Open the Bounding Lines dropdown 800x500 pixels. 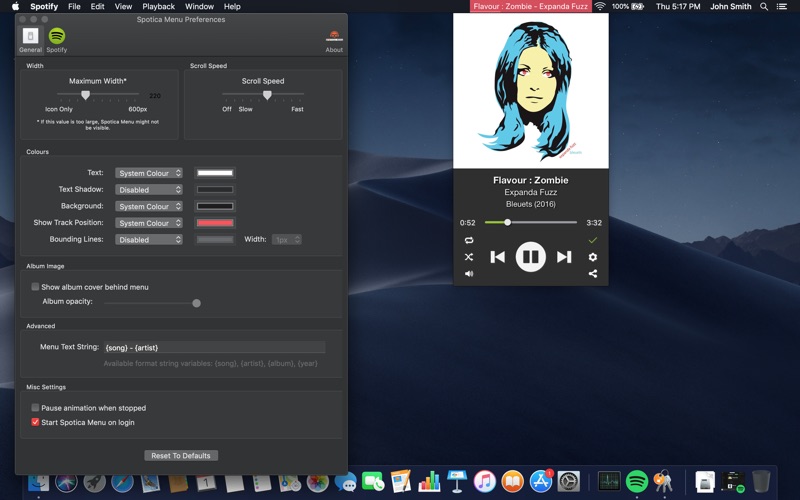coord(148,239)
